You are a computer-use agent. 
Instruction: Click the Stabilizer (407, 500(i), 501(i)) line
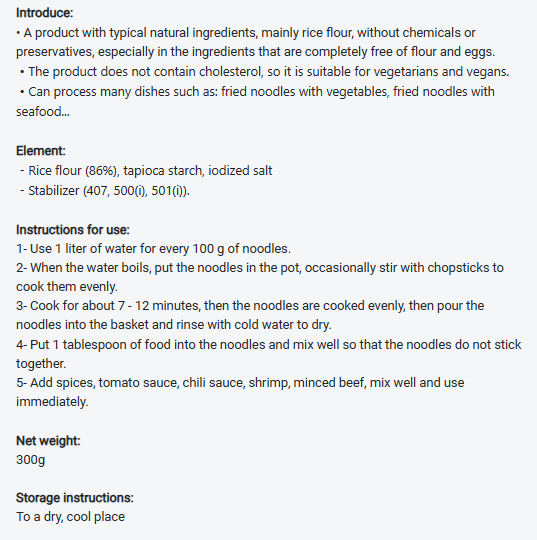pyautogui.click(x=105, y=191)
